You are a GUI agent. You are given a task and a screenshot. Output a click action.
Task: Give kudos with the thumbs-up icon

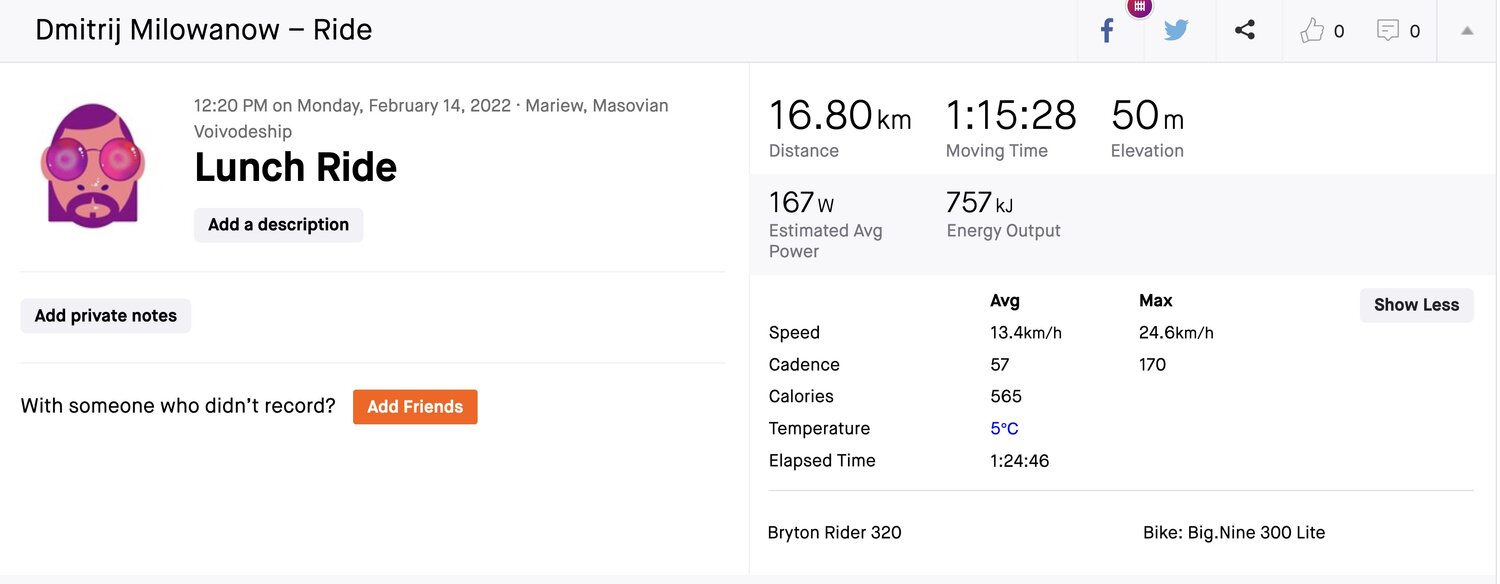1312,31
